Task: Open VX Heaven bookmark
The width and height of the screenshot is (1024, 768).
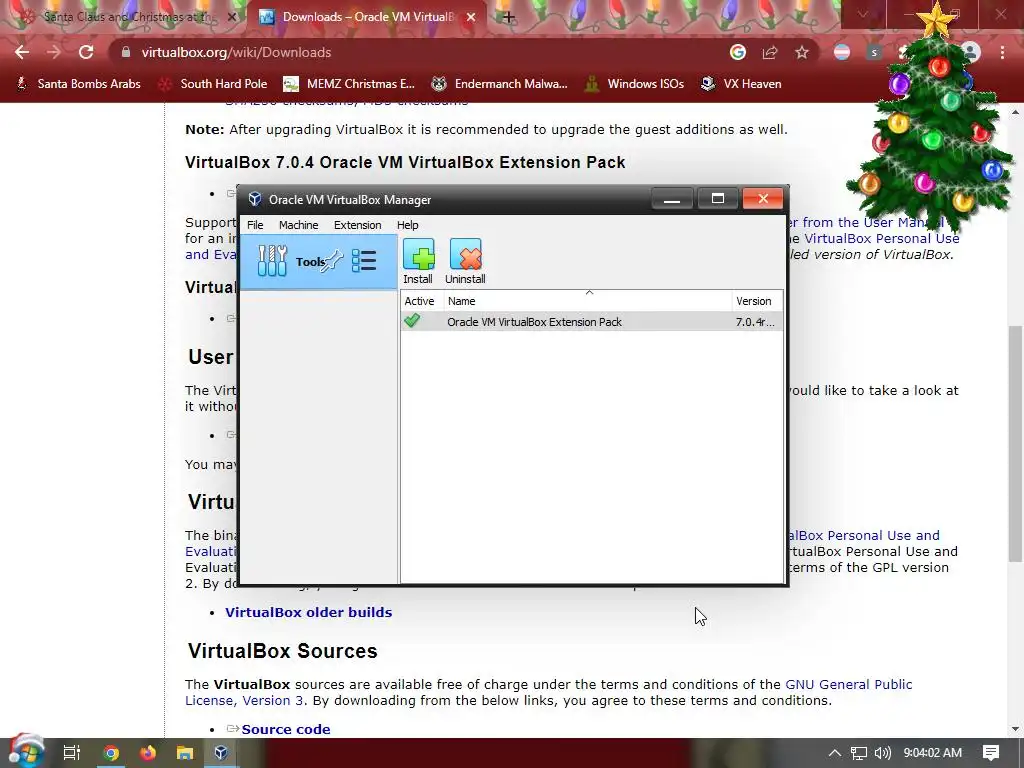Action: (x=741, y=84)
